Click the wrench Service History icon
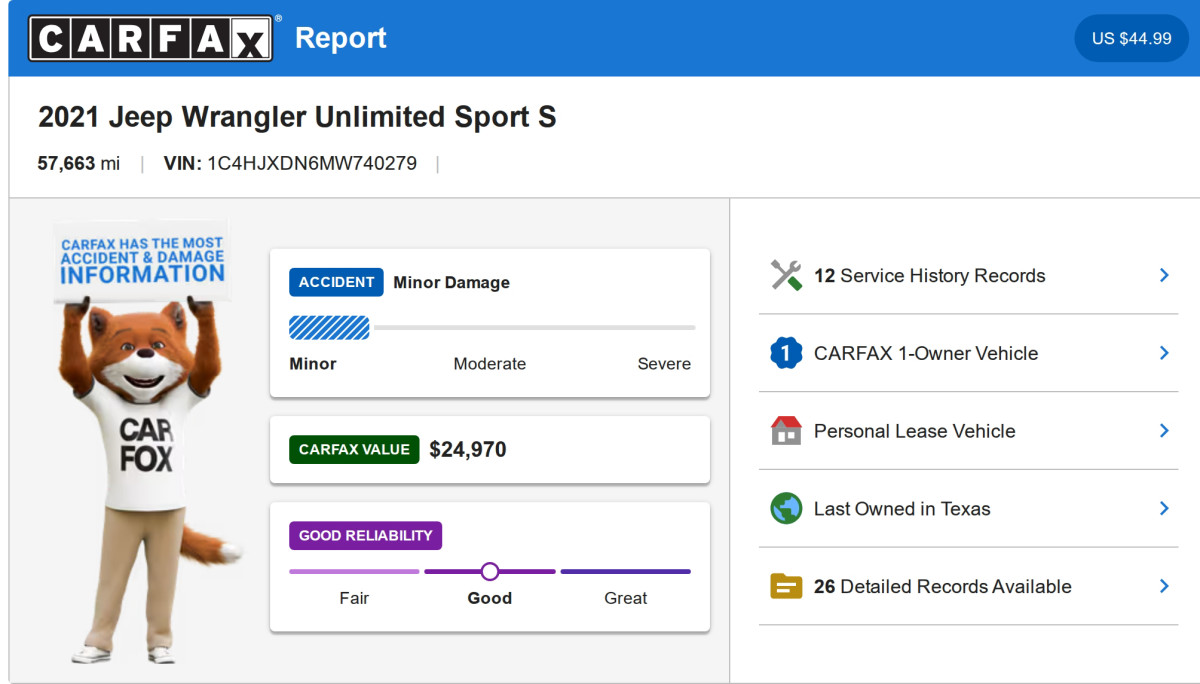This screenshot has width=1200, height=684. tap(786, 276)
